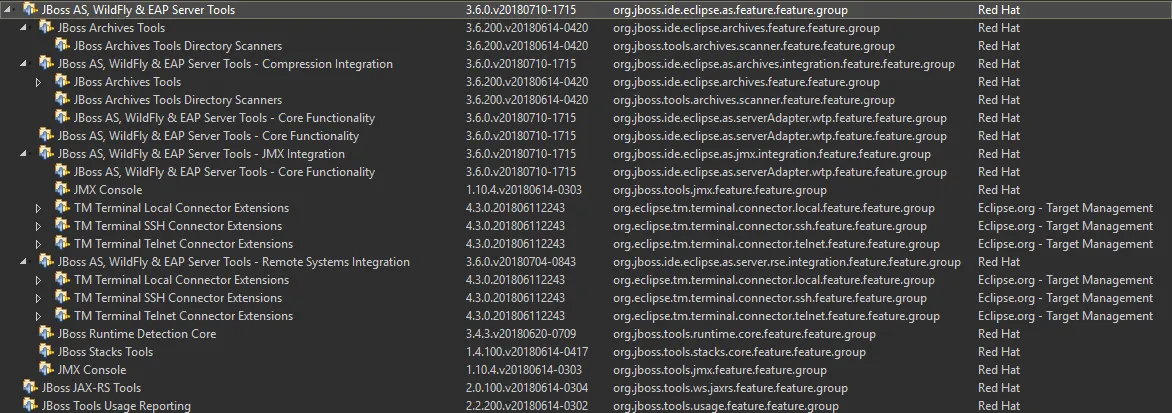Screen dimensions: 1172x413
Task: Select the JMX Integration feature name
Action: click(201, 154)
